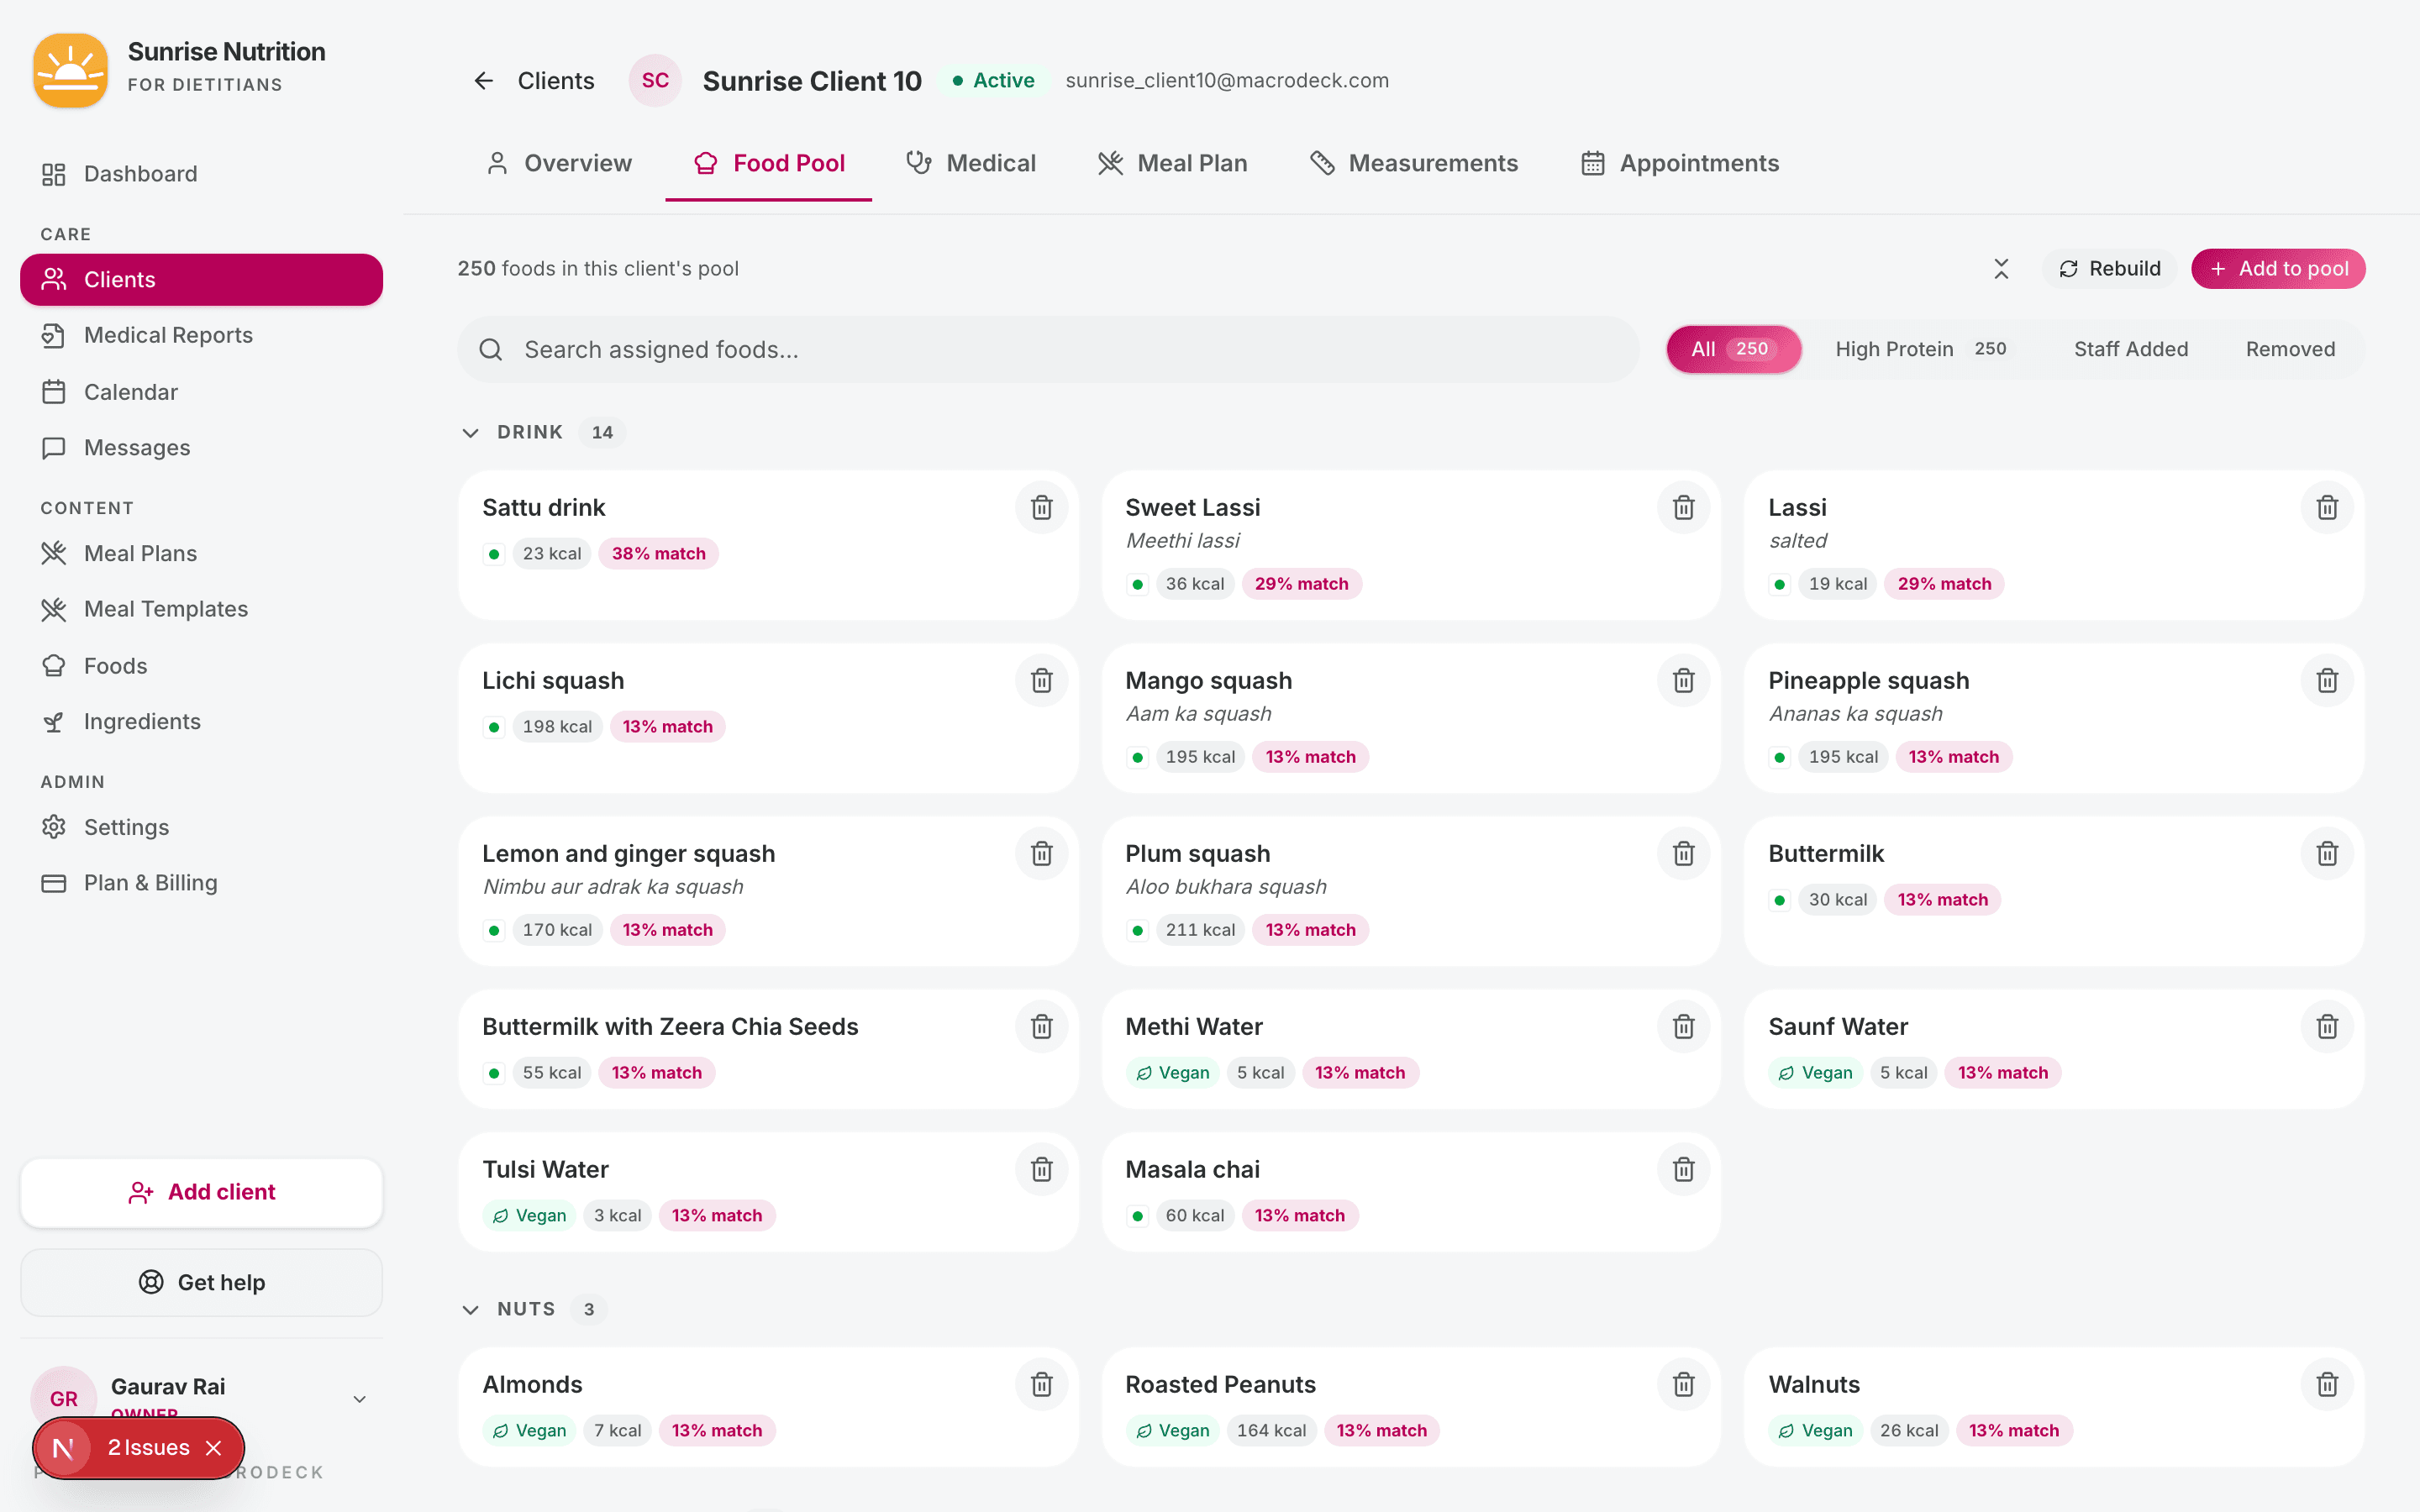2420x1512 pixels.
Task: Remove Walnuts using the trash icon
Action: tap(2326, 1384)
